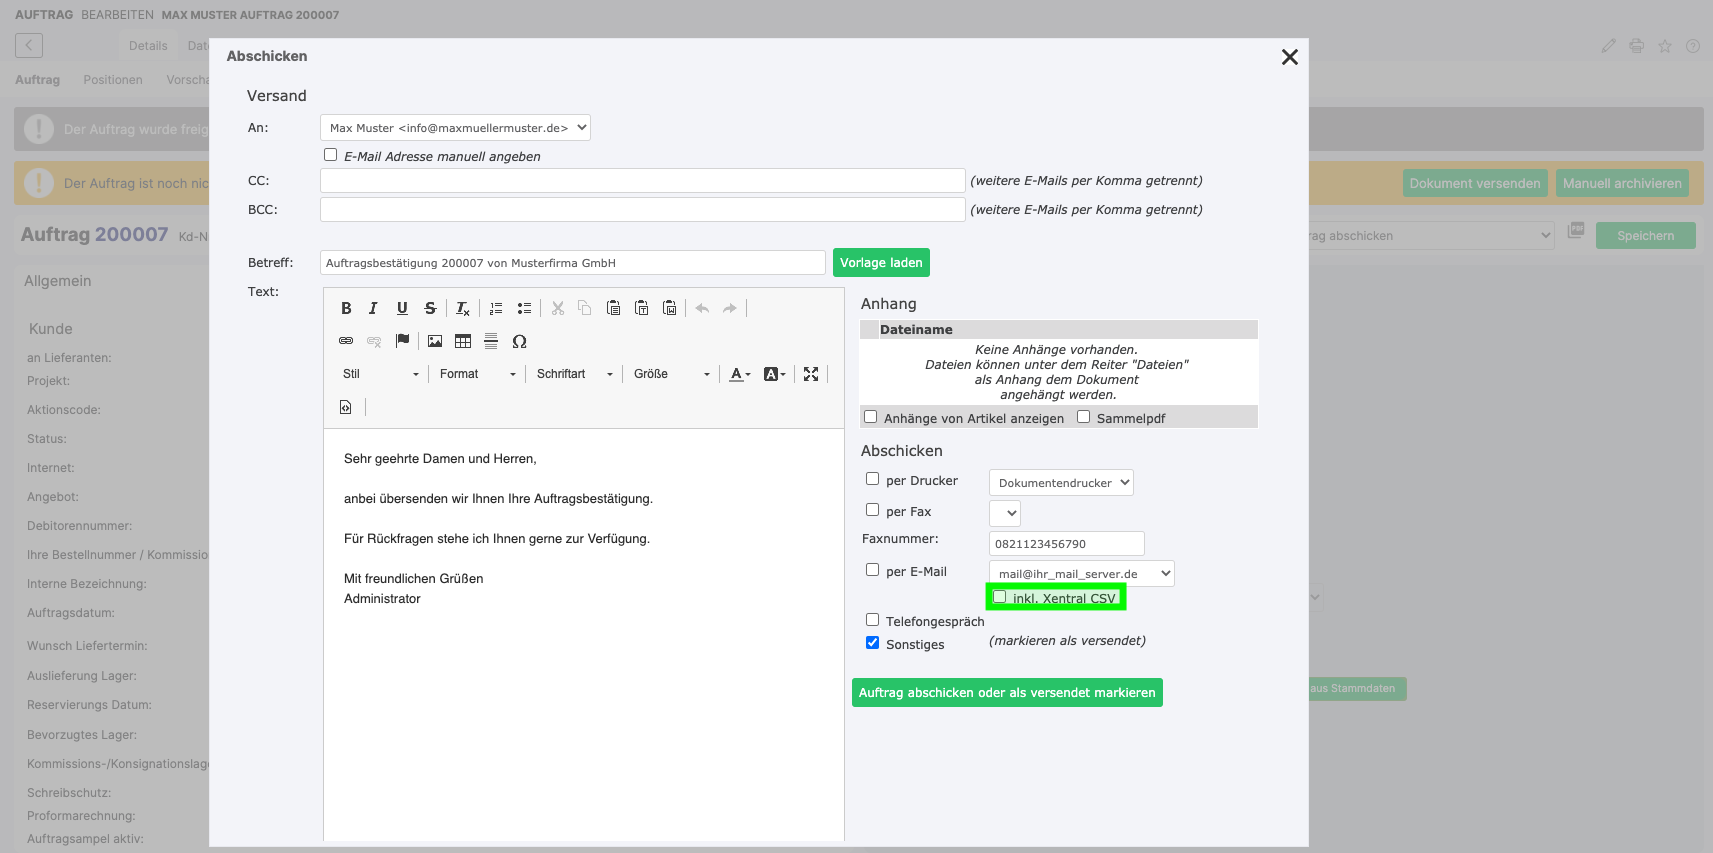
Task: Click Auftrag abschicken oder als versendet markieren
Action: 1007,692
